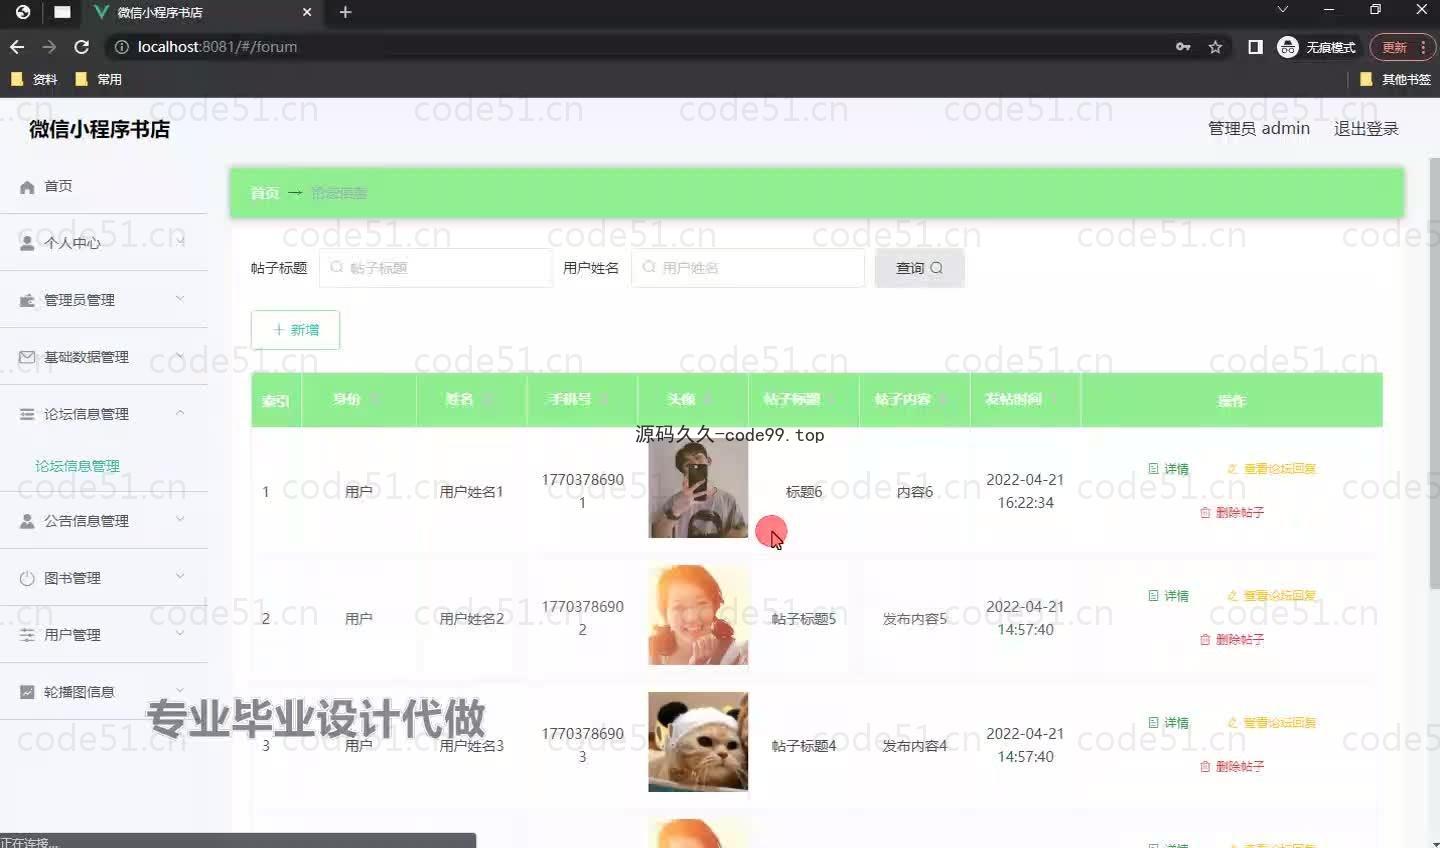Click 查看论坛回复 for 标题6 row
The height and width of the screenshot is (848, 1440).
[x=1271, y=469]
